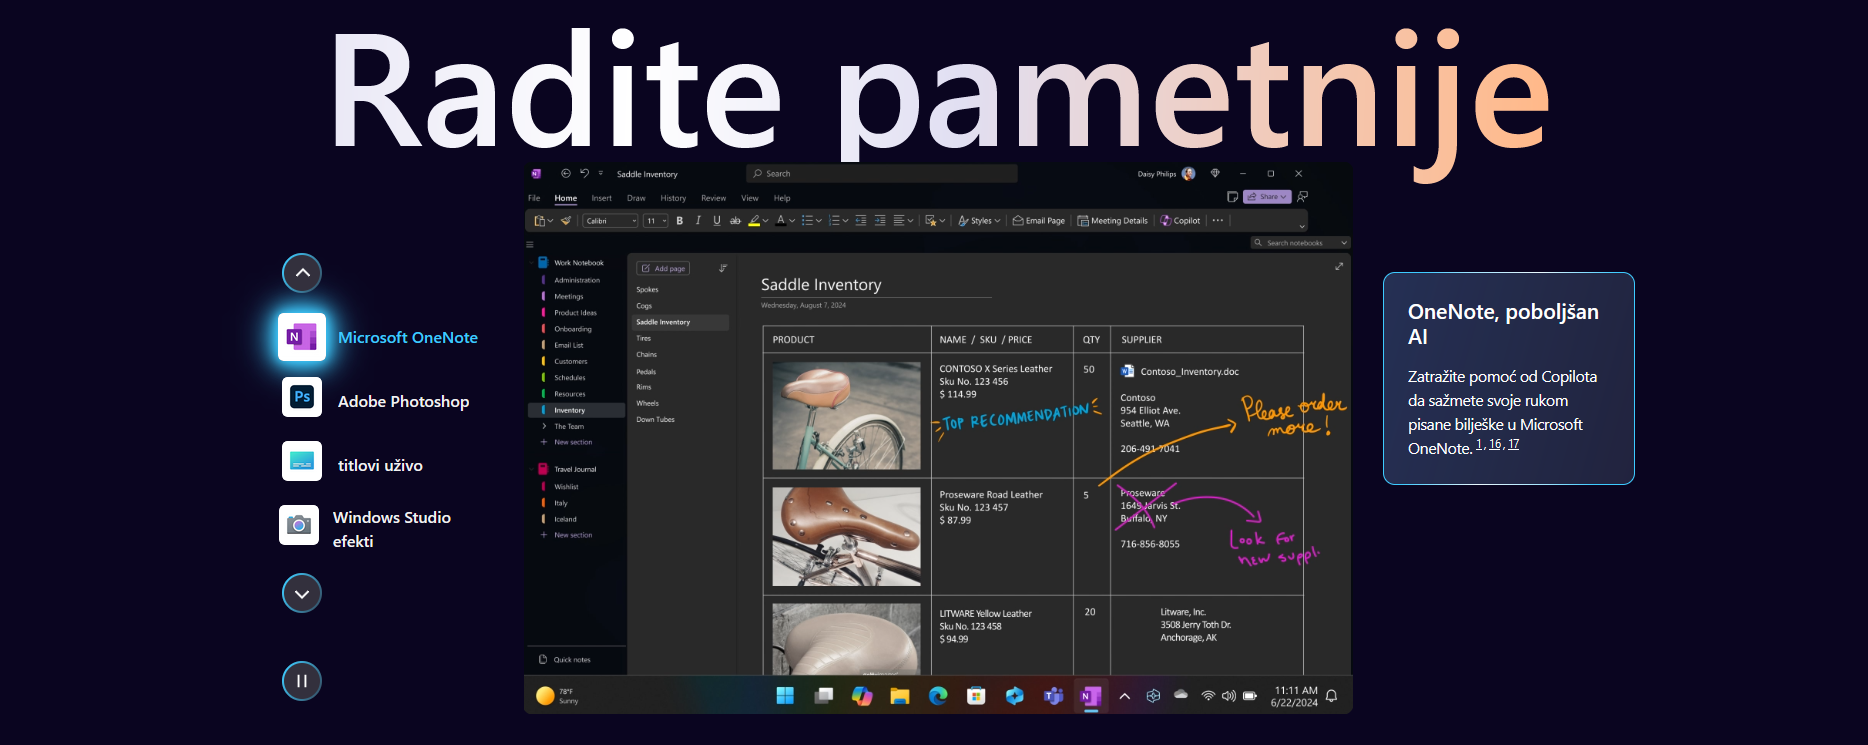
Task: Click the increase indent icon
Action: coord(880,221)
